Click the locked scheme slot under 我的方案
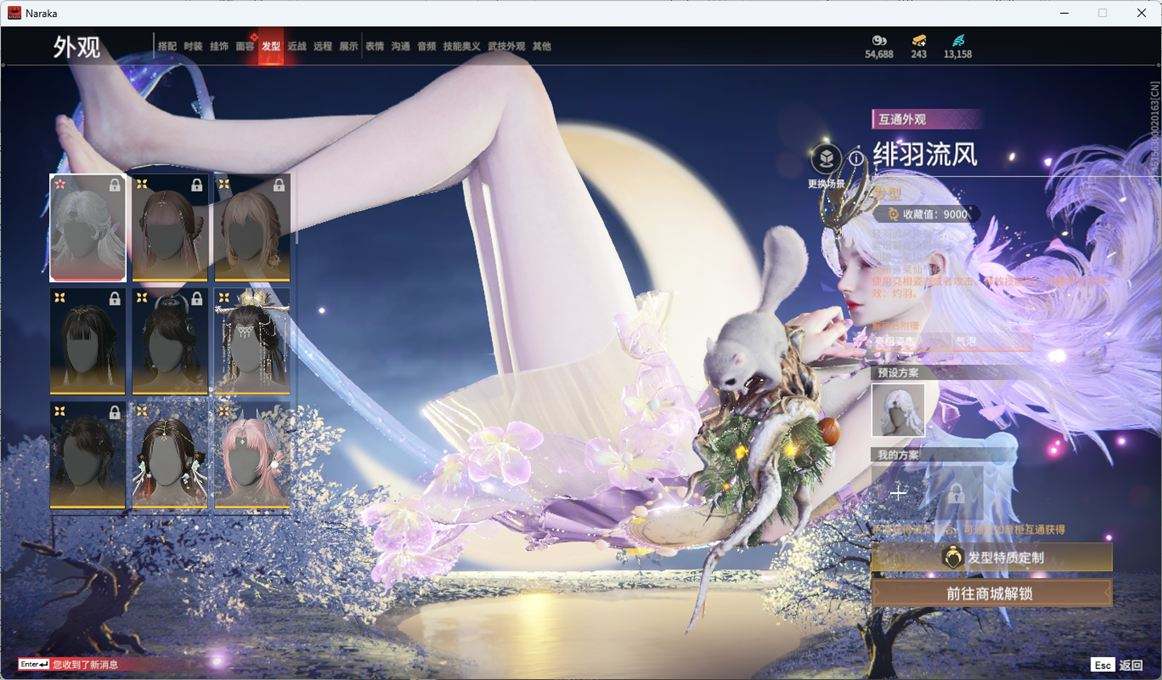Screen dimensions: 1162x680 pos(956,493)
